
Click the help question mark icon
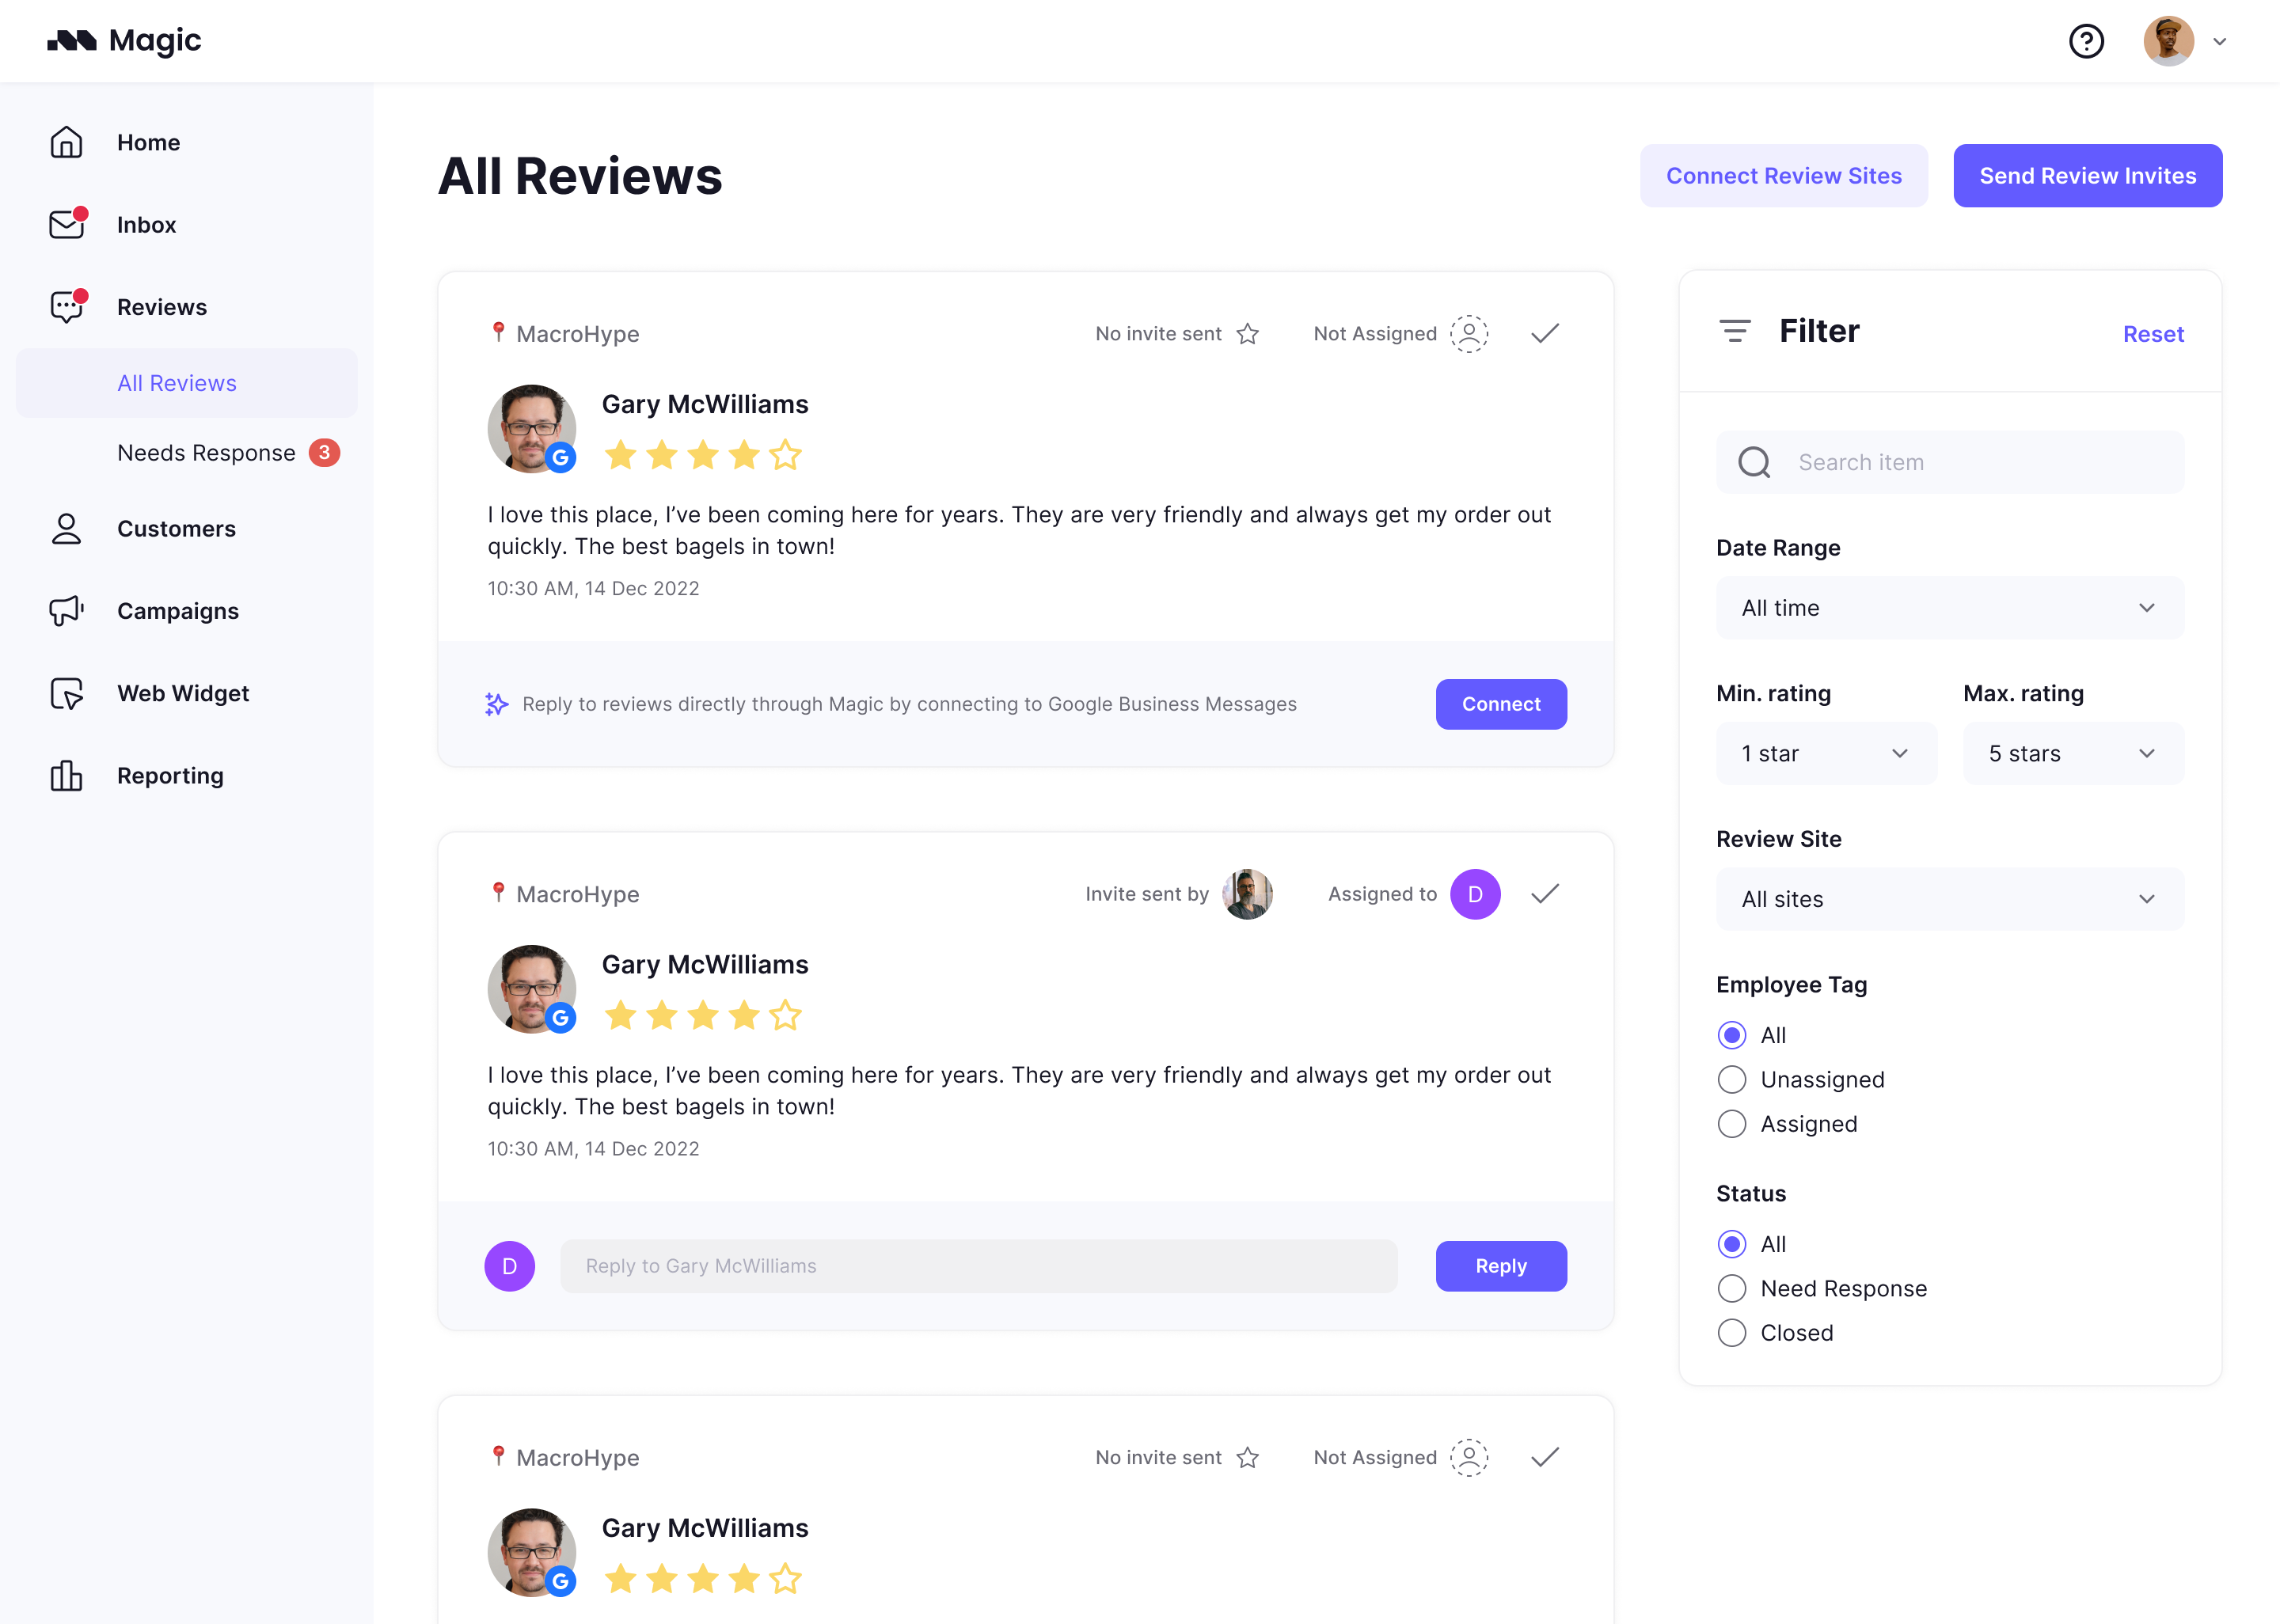2087,41
